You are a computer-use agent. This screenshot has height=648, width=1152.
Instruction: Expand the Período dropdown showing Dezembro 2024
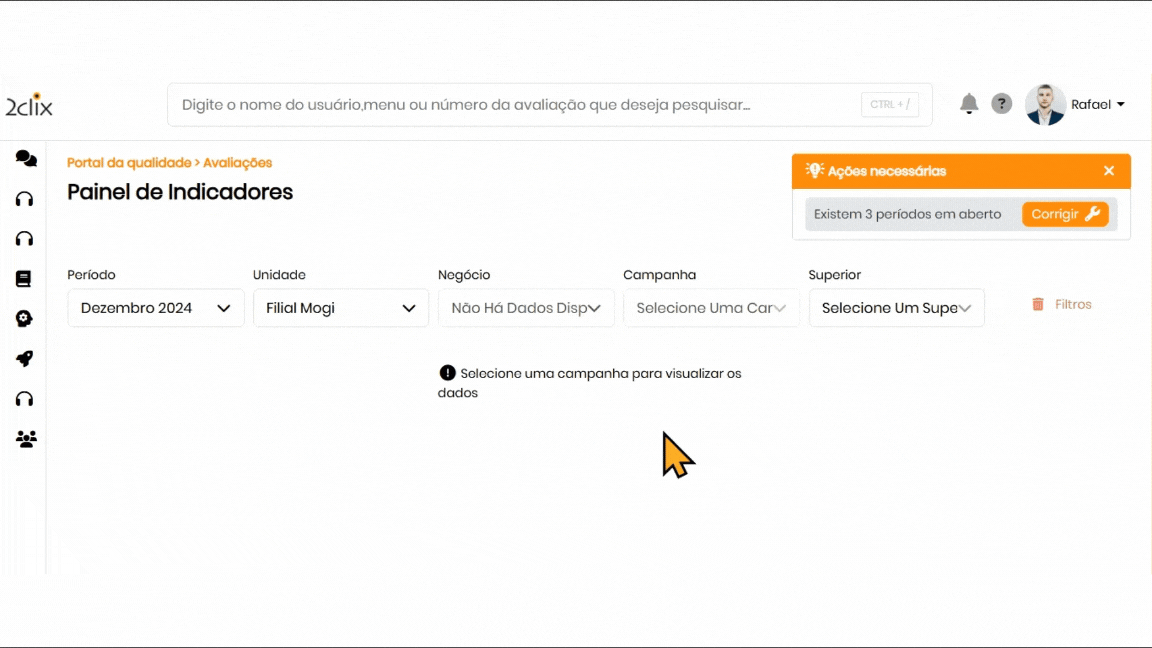(156, 308)
